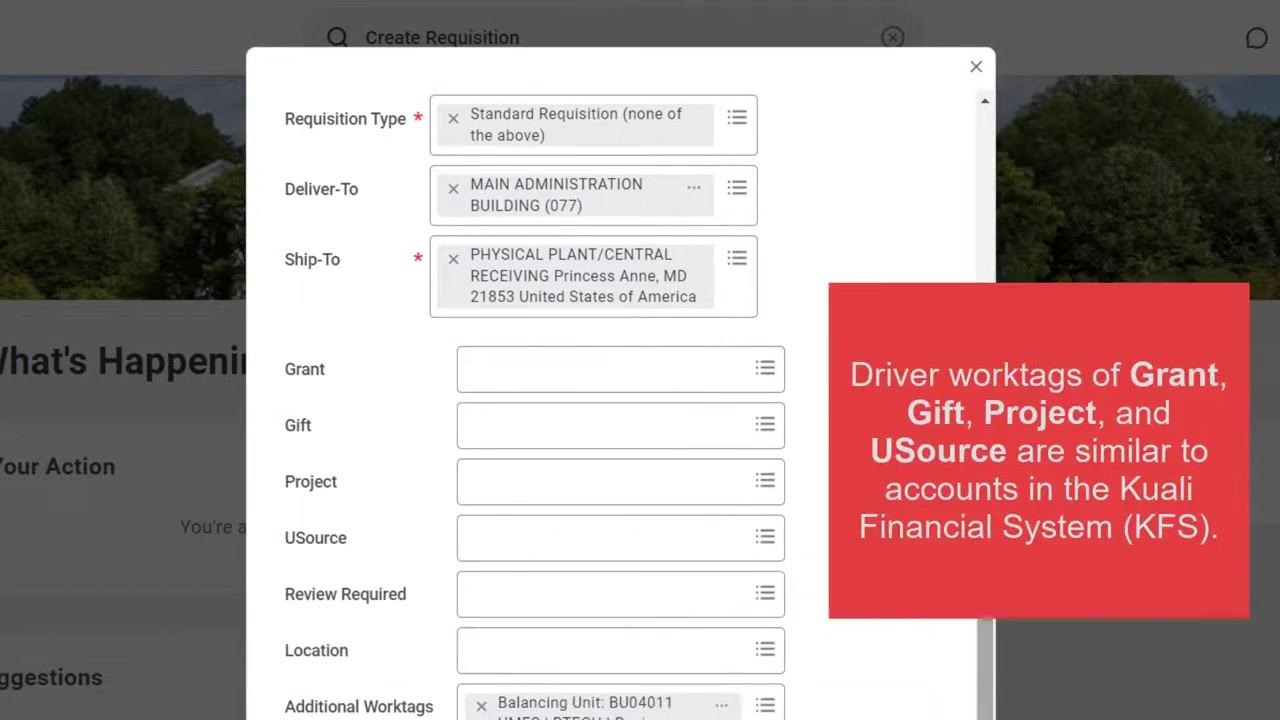
Task: Clear the Create Requisition search text
Action: tap(893, 37)
